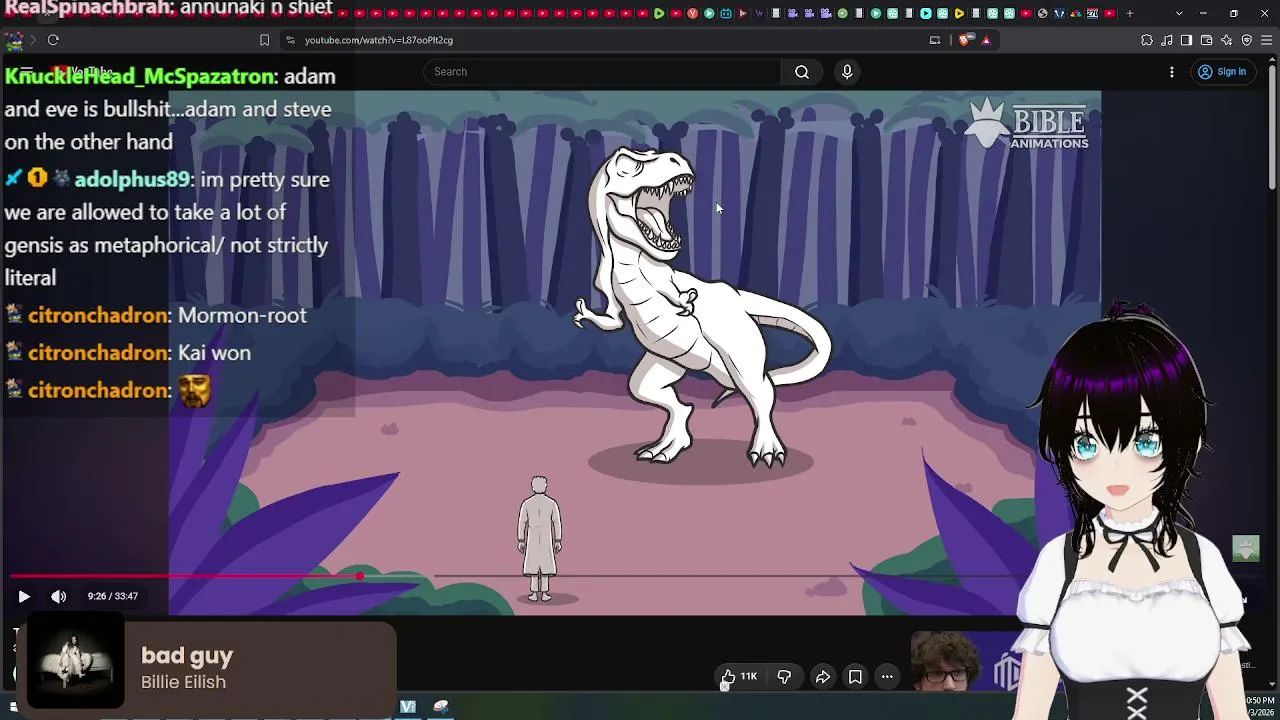The width and height of the screenshot is (1280, 720).
Task: Reload the page
Action: click(53, 40)
